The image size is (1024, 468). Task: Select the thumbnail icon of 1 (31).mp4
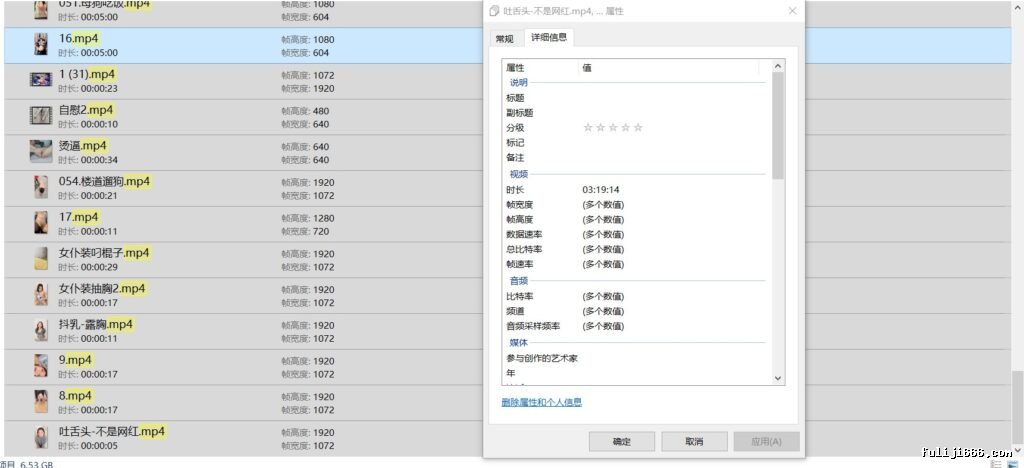40,80
